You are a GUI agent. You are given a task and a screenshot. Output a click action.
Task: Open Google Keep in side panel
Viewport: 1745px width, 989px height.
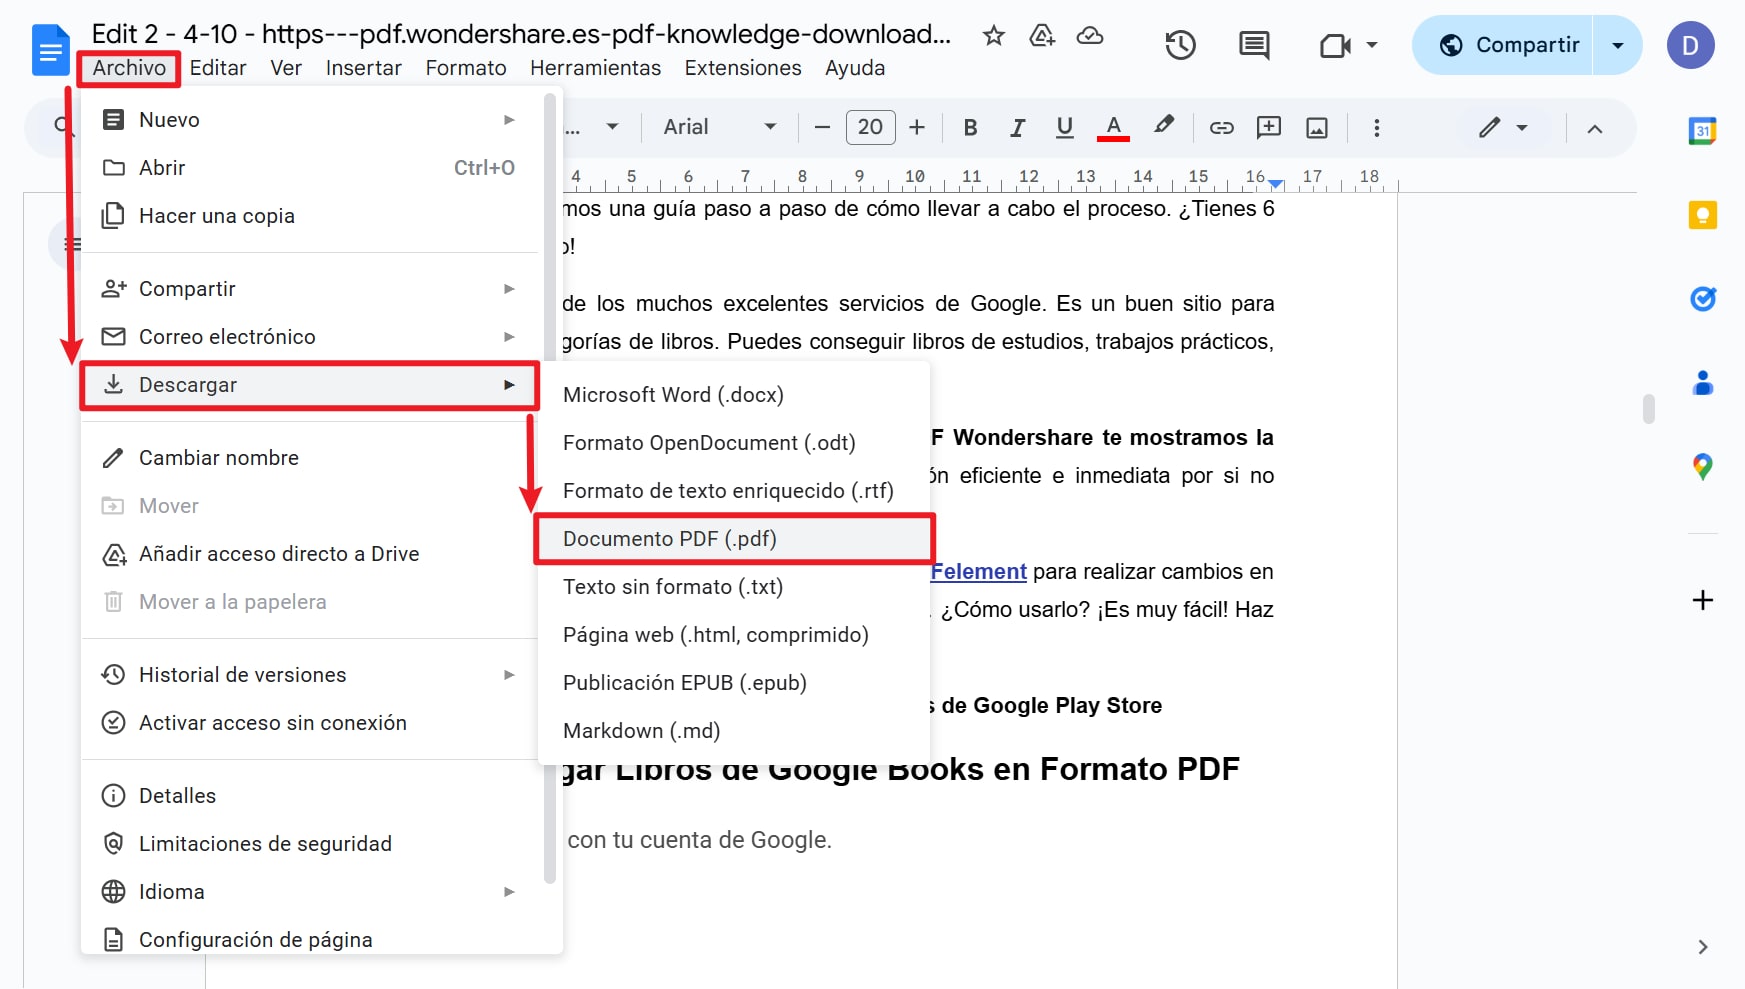1702,215
